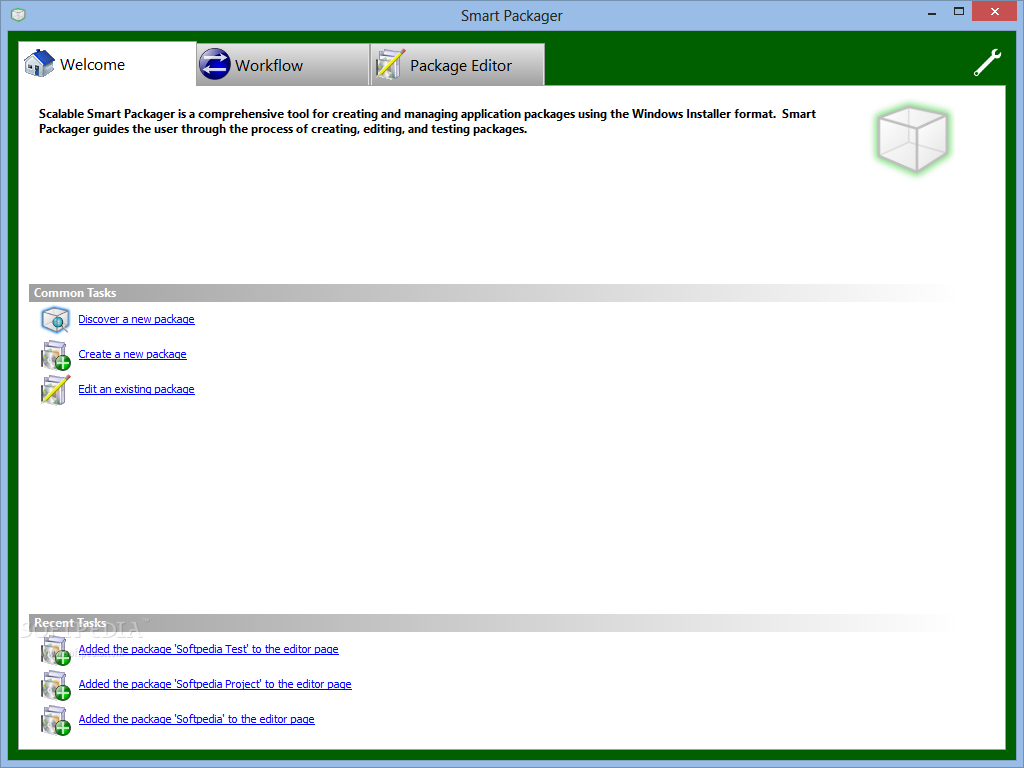Open 'Create a new package' link
This screenshot has width=1024, height=768.
tap(133, 354)
